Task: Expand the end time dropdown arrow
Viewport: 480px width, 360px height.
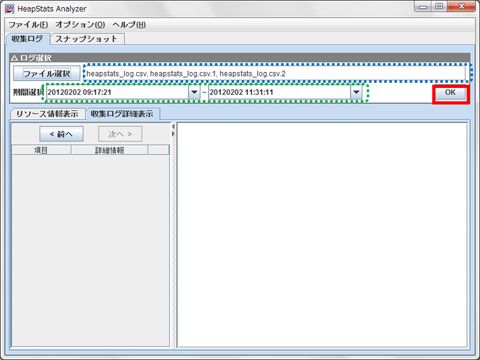Action: click(356, 92)
